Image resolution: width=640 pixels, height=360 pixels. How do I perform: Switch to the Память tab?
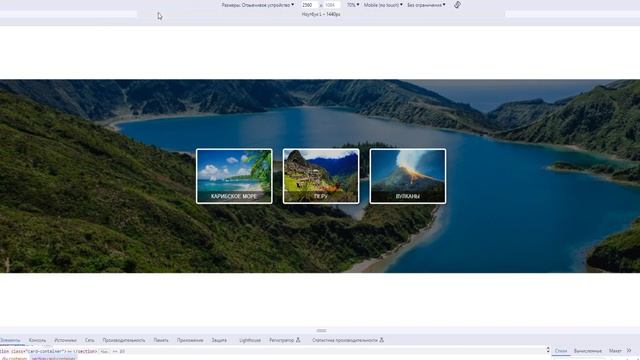tap(161, 340)
